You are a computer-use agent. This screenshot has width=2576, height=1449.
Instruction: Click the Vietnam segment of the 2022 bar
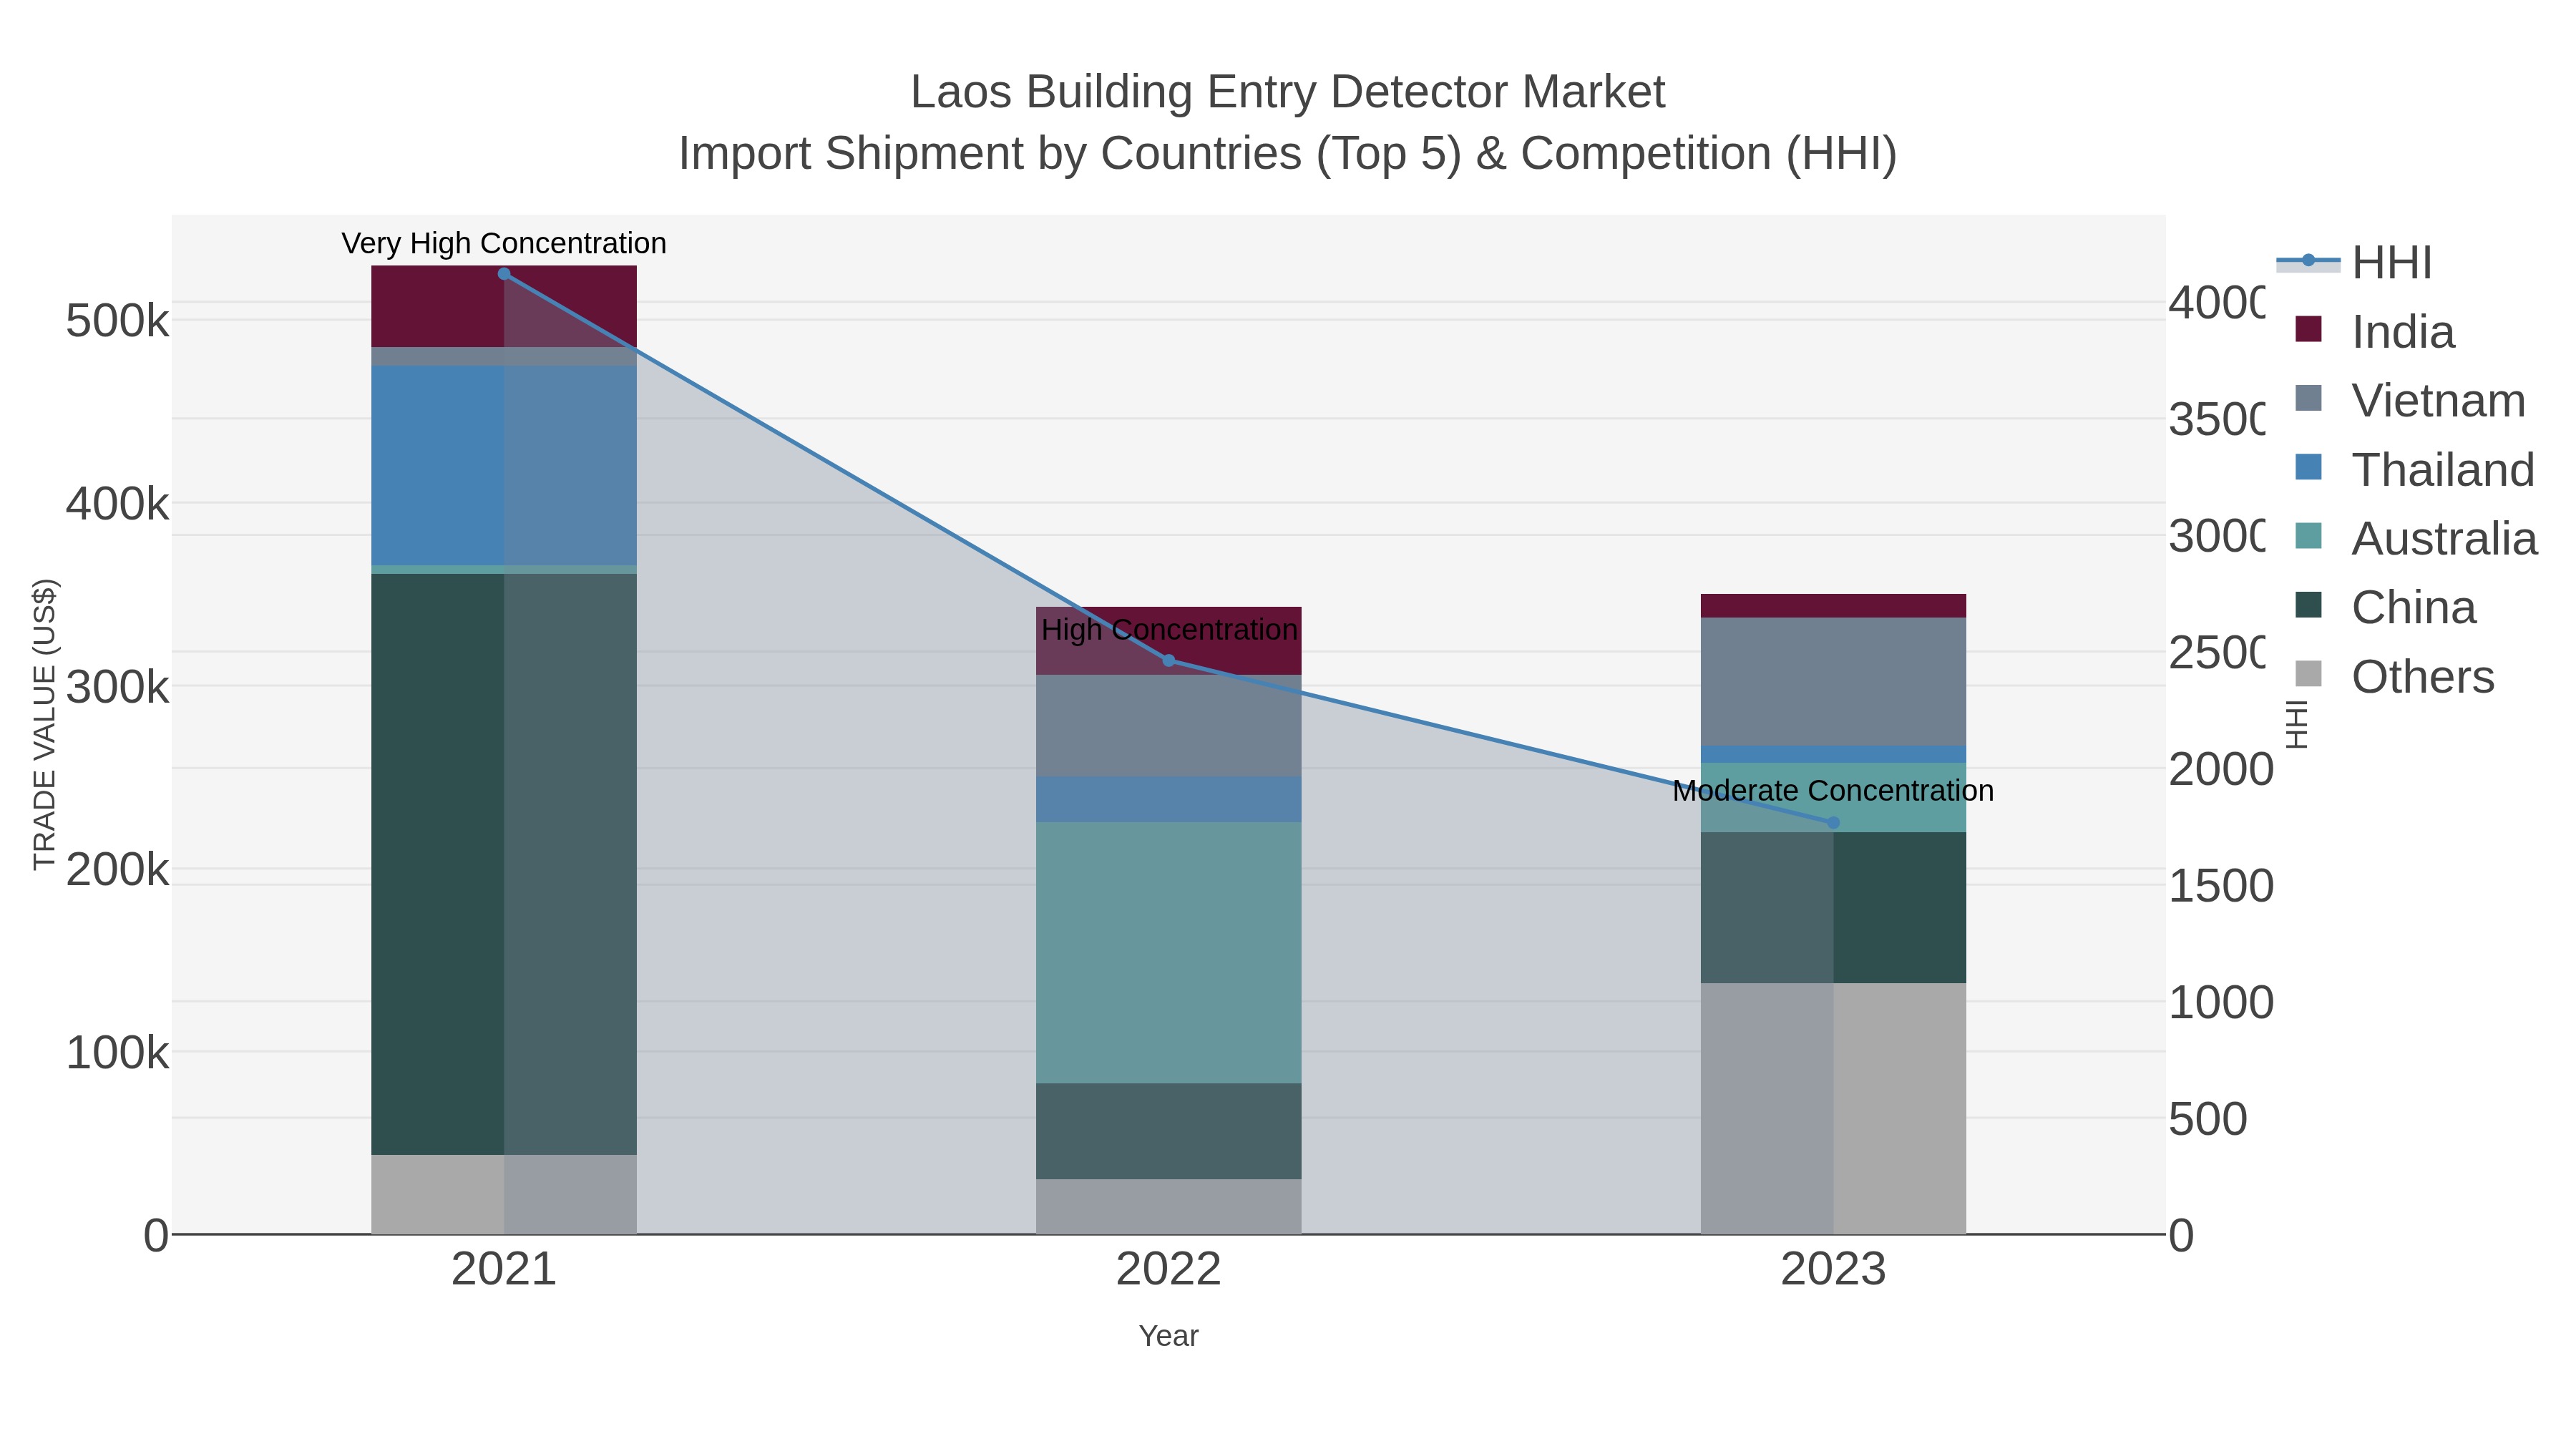click(x=1169, y=726)
